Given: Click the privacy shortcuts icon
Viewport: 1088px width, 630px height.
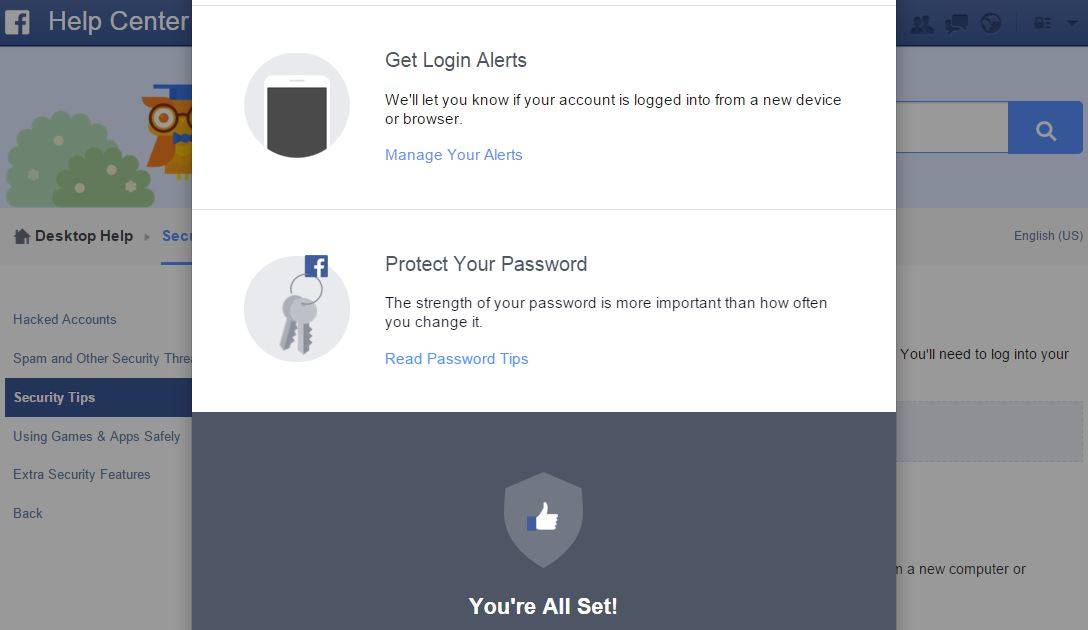Looking at the screenshot, I should coord(1042,24).
